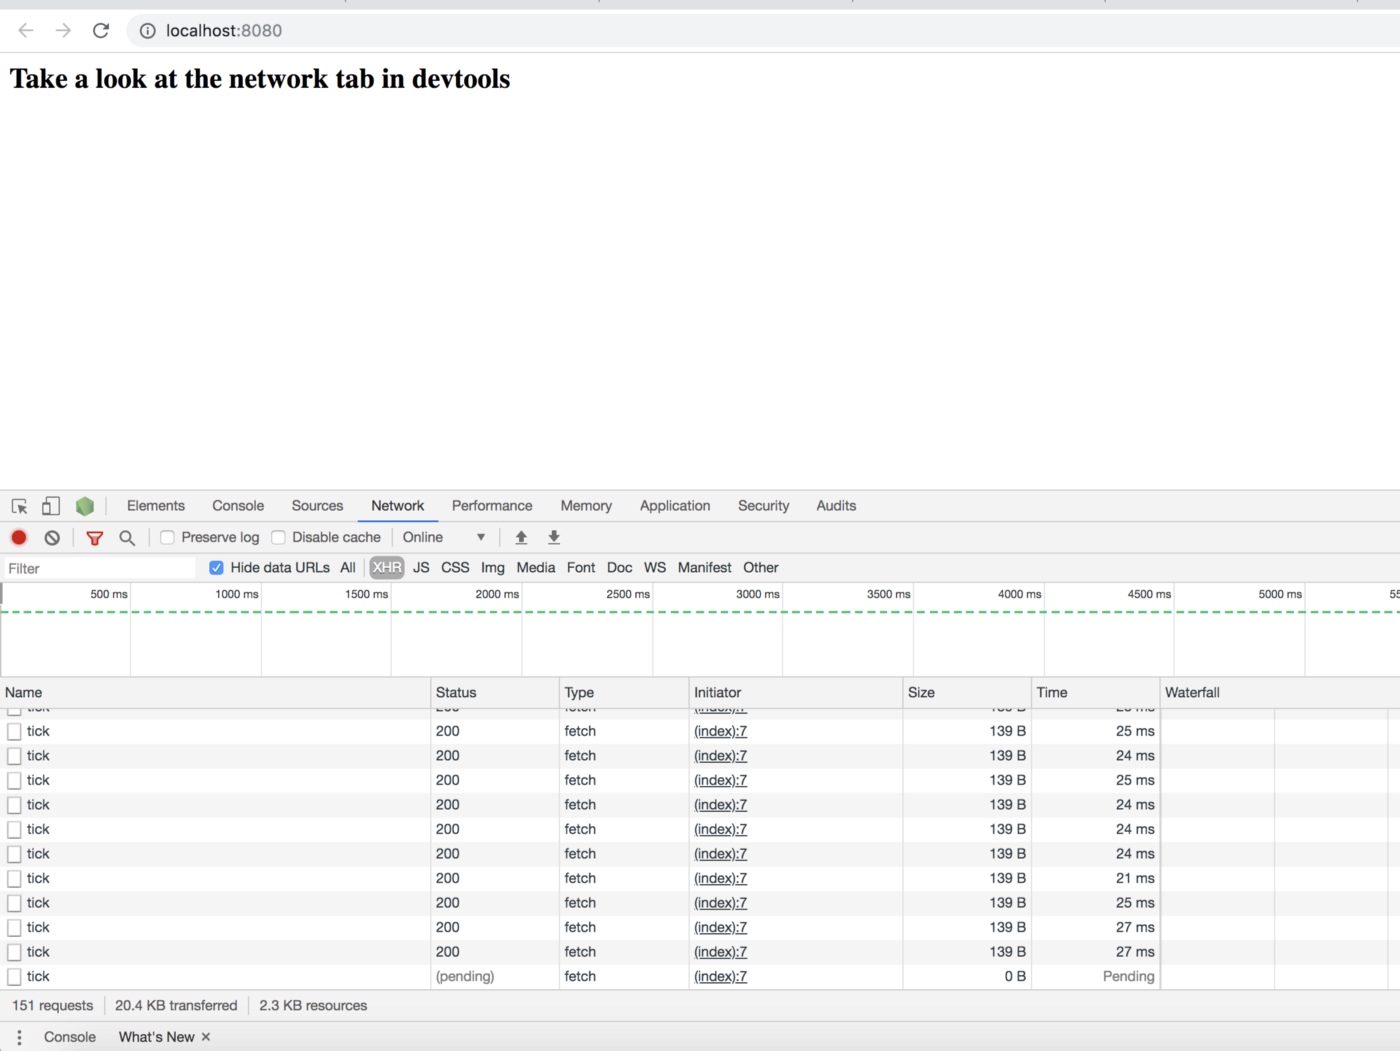Sort requests by Size column
Screen dimensions: 1400x1051
[967, 692]
